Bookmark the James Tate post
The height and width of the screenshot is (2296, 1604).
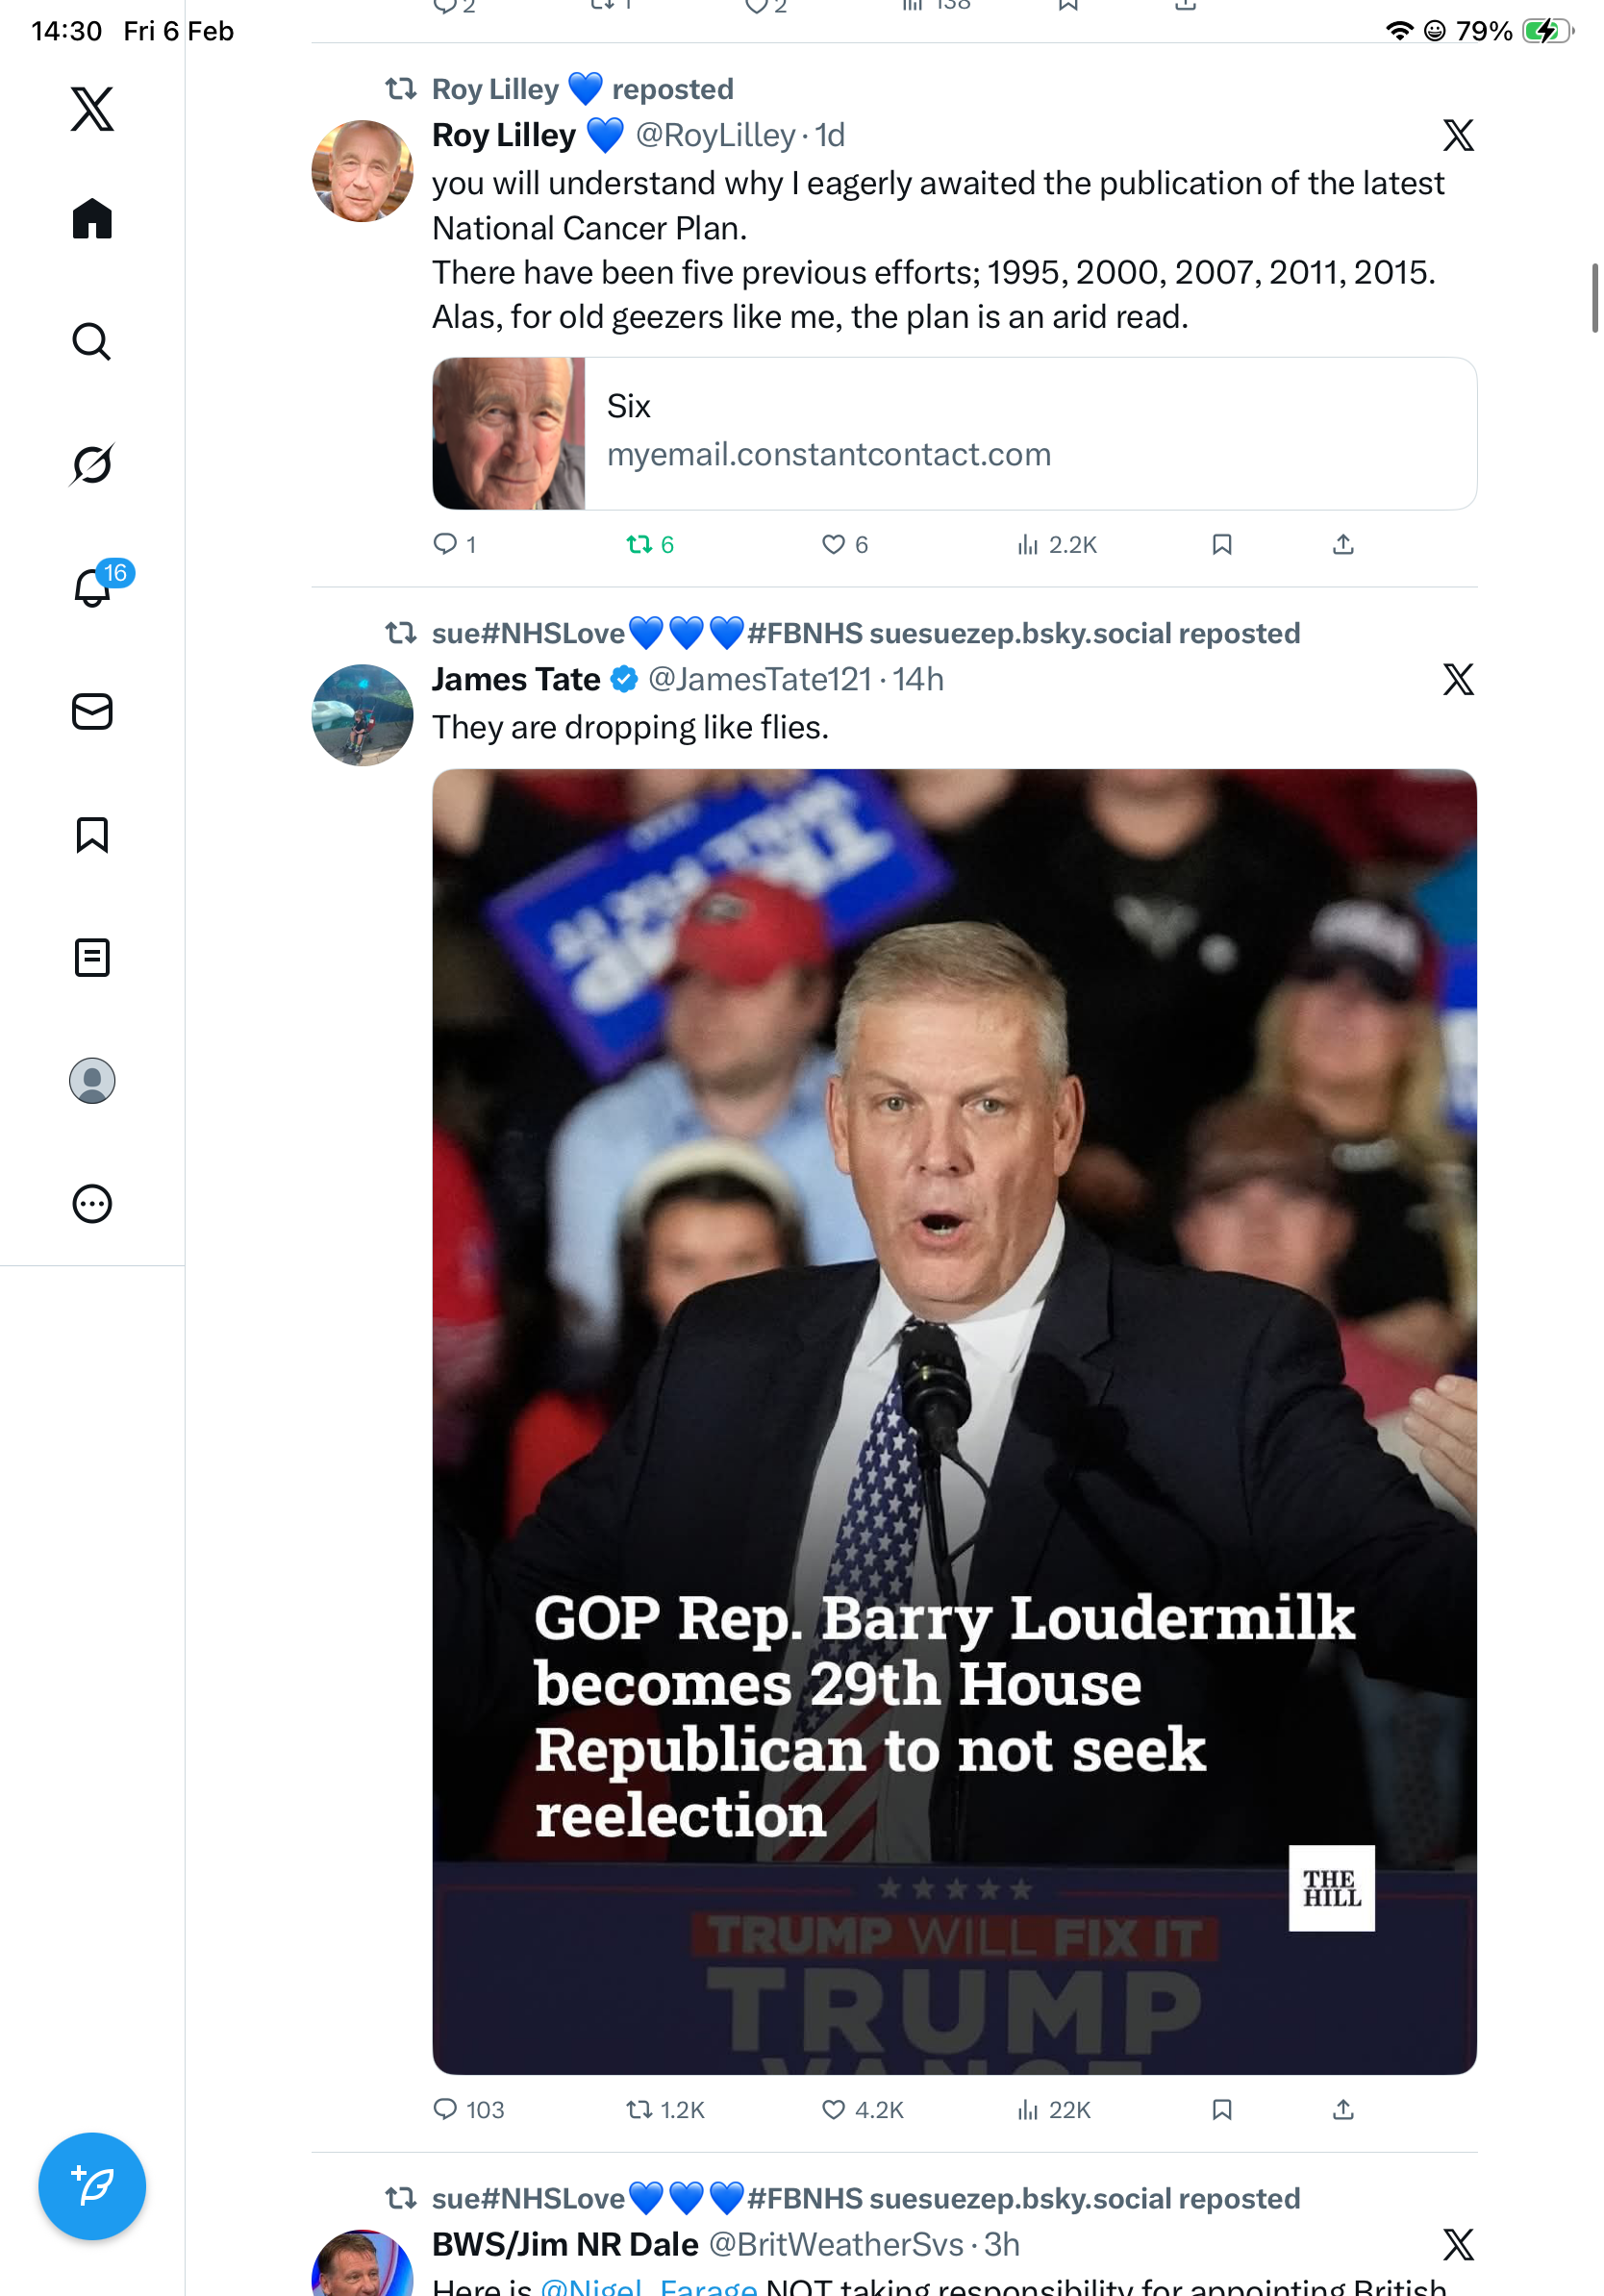[x=1221, y=2109]
